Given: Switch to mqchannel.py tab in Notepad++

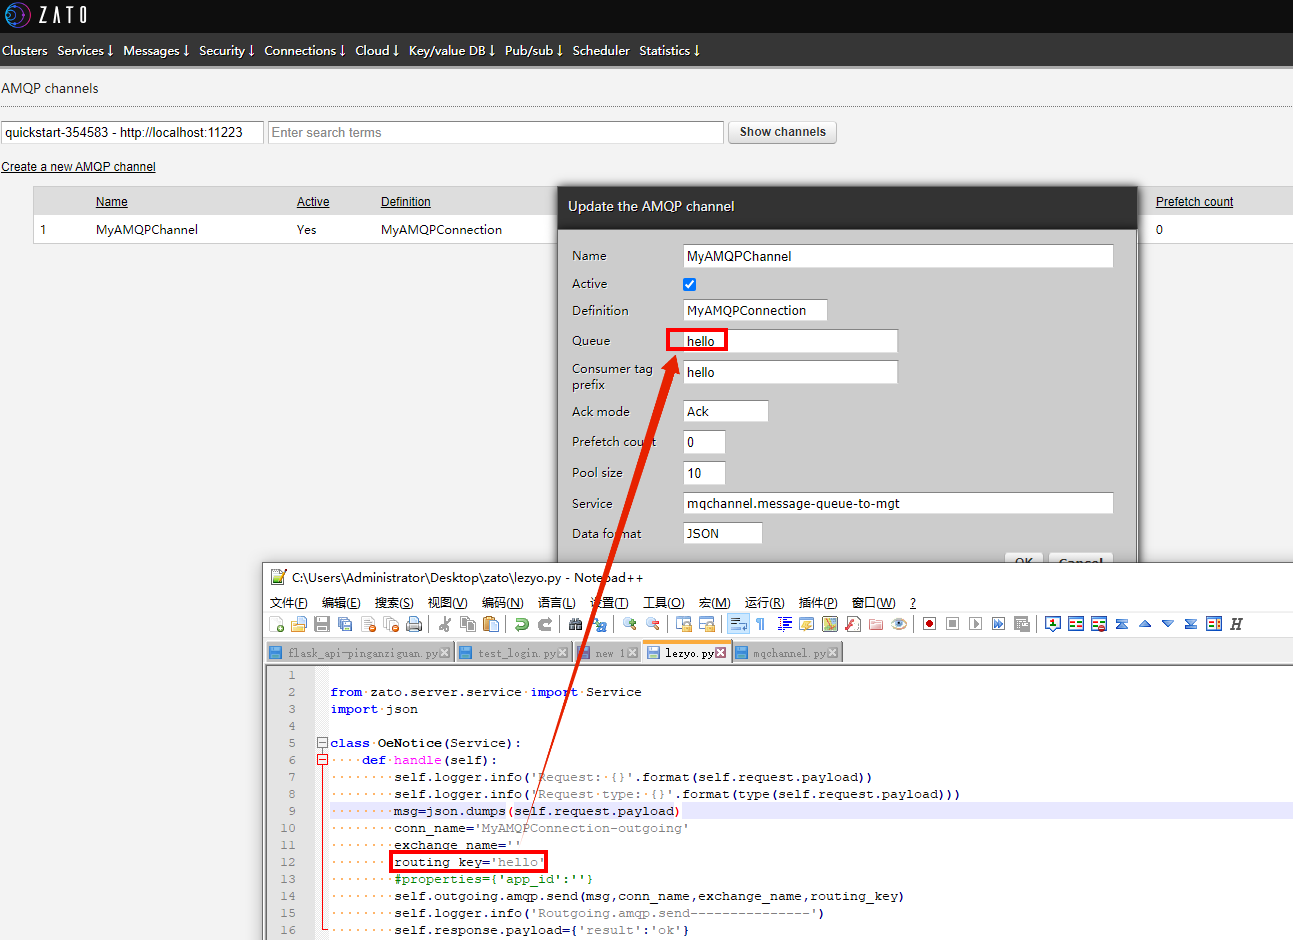Looking at the screenshot, I should 787,653.
